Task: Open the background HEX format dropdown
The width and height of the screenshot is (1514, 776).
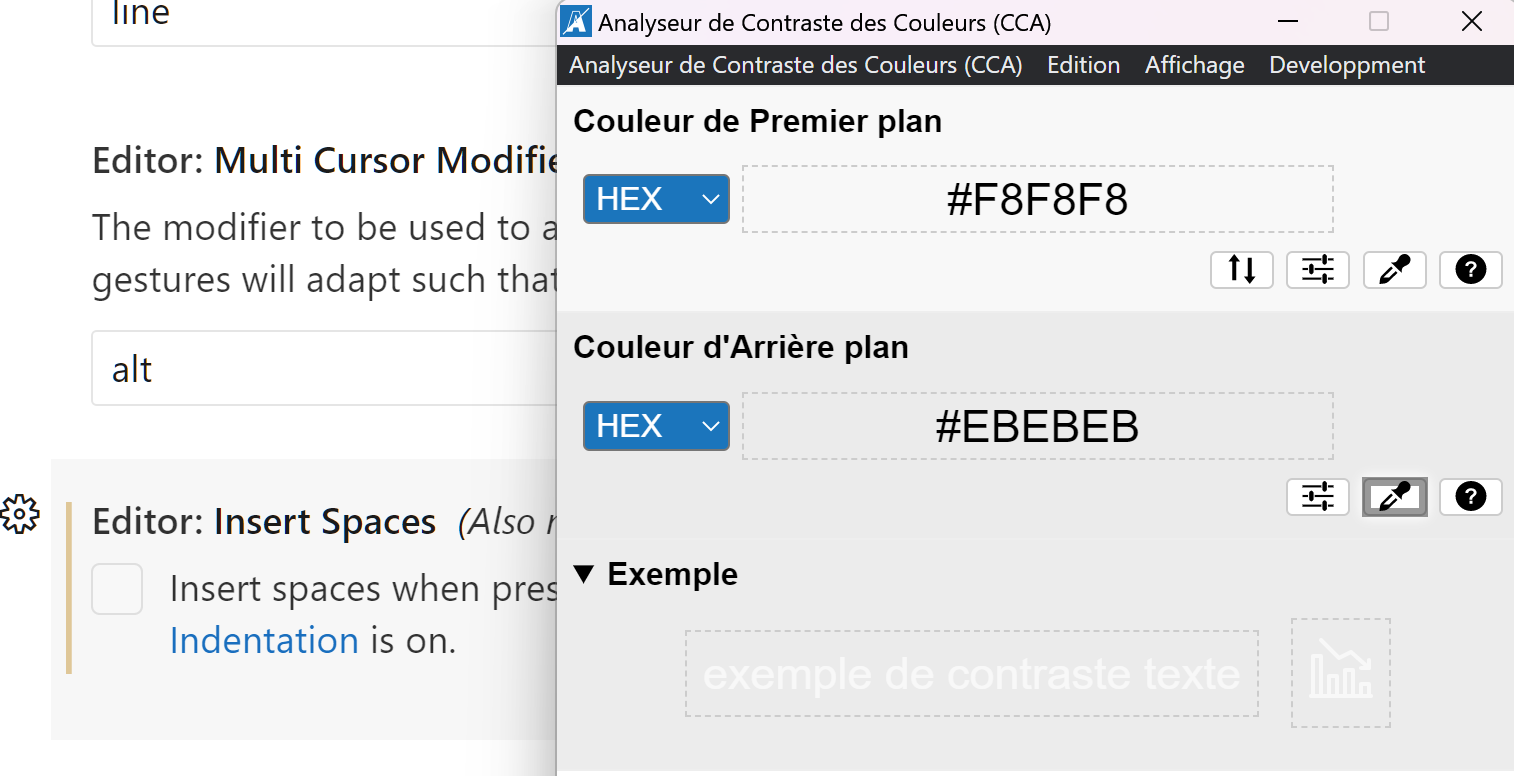Action: click(x=655, y=425)
